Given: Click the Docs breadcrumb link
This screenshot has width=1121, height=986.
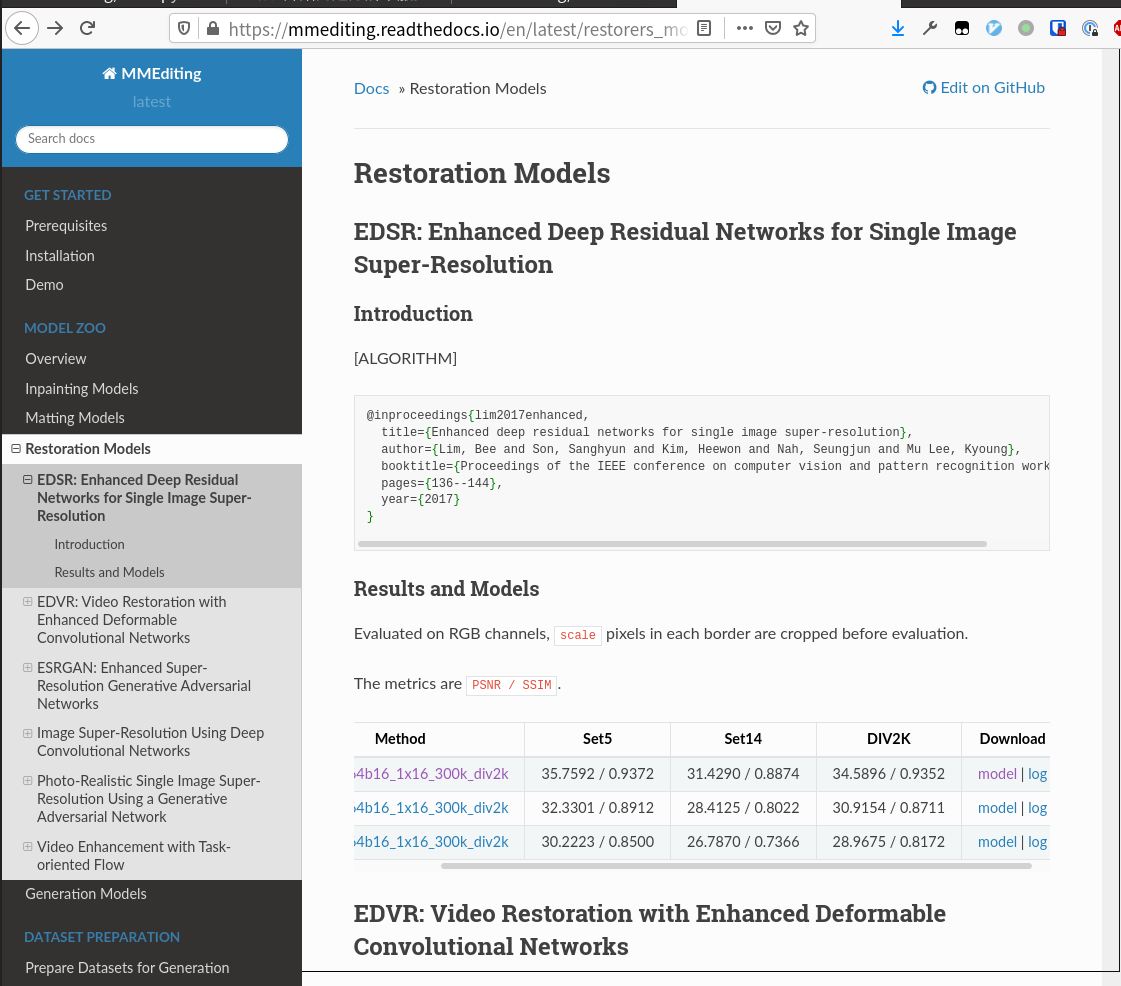Looking at the screenshot, I should [371, 88].
